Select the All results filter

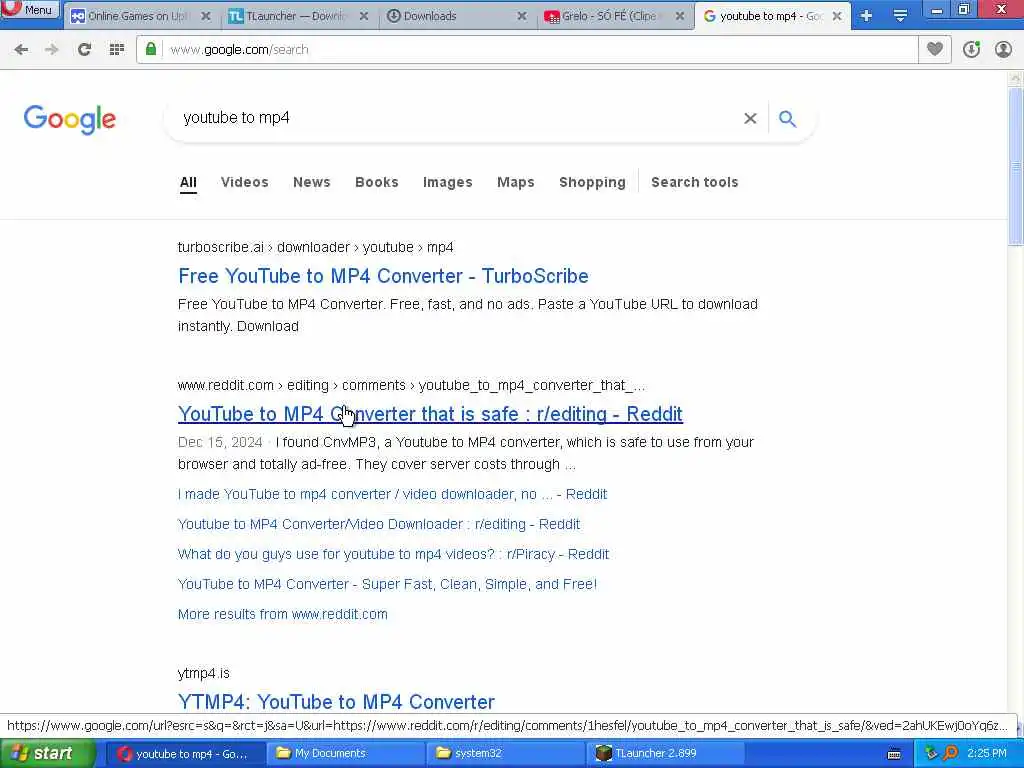pos(188,182)
